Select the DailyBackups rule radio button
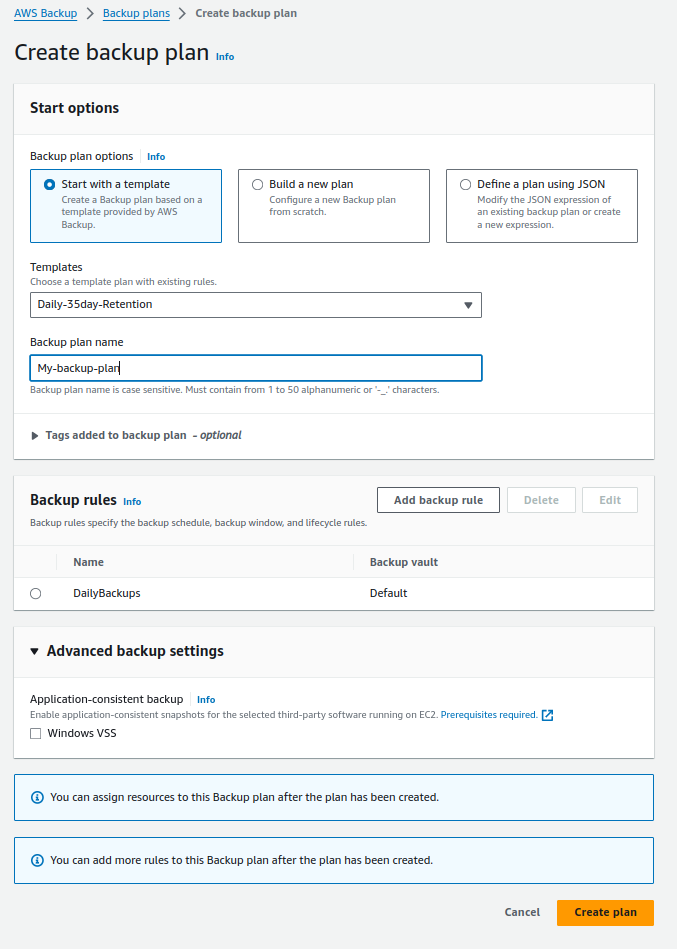 (x=36, y=594)
